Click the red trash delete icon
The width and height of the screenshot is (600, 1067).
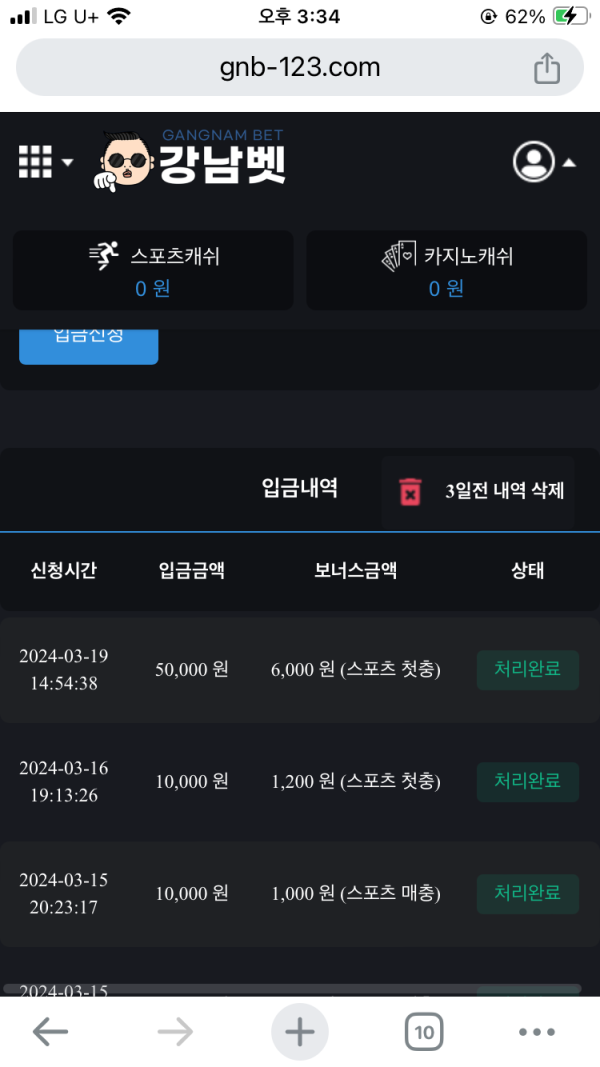click(x=410, y=491)
